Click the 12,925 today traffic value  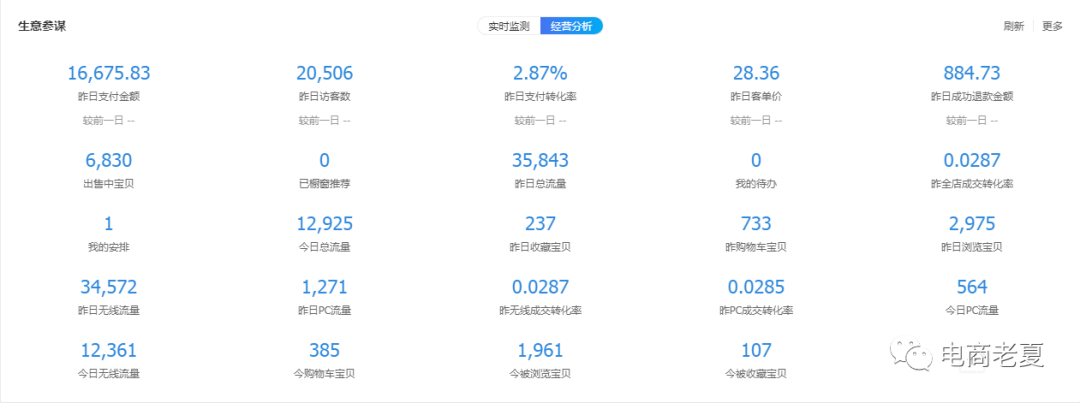coord(324,223)
